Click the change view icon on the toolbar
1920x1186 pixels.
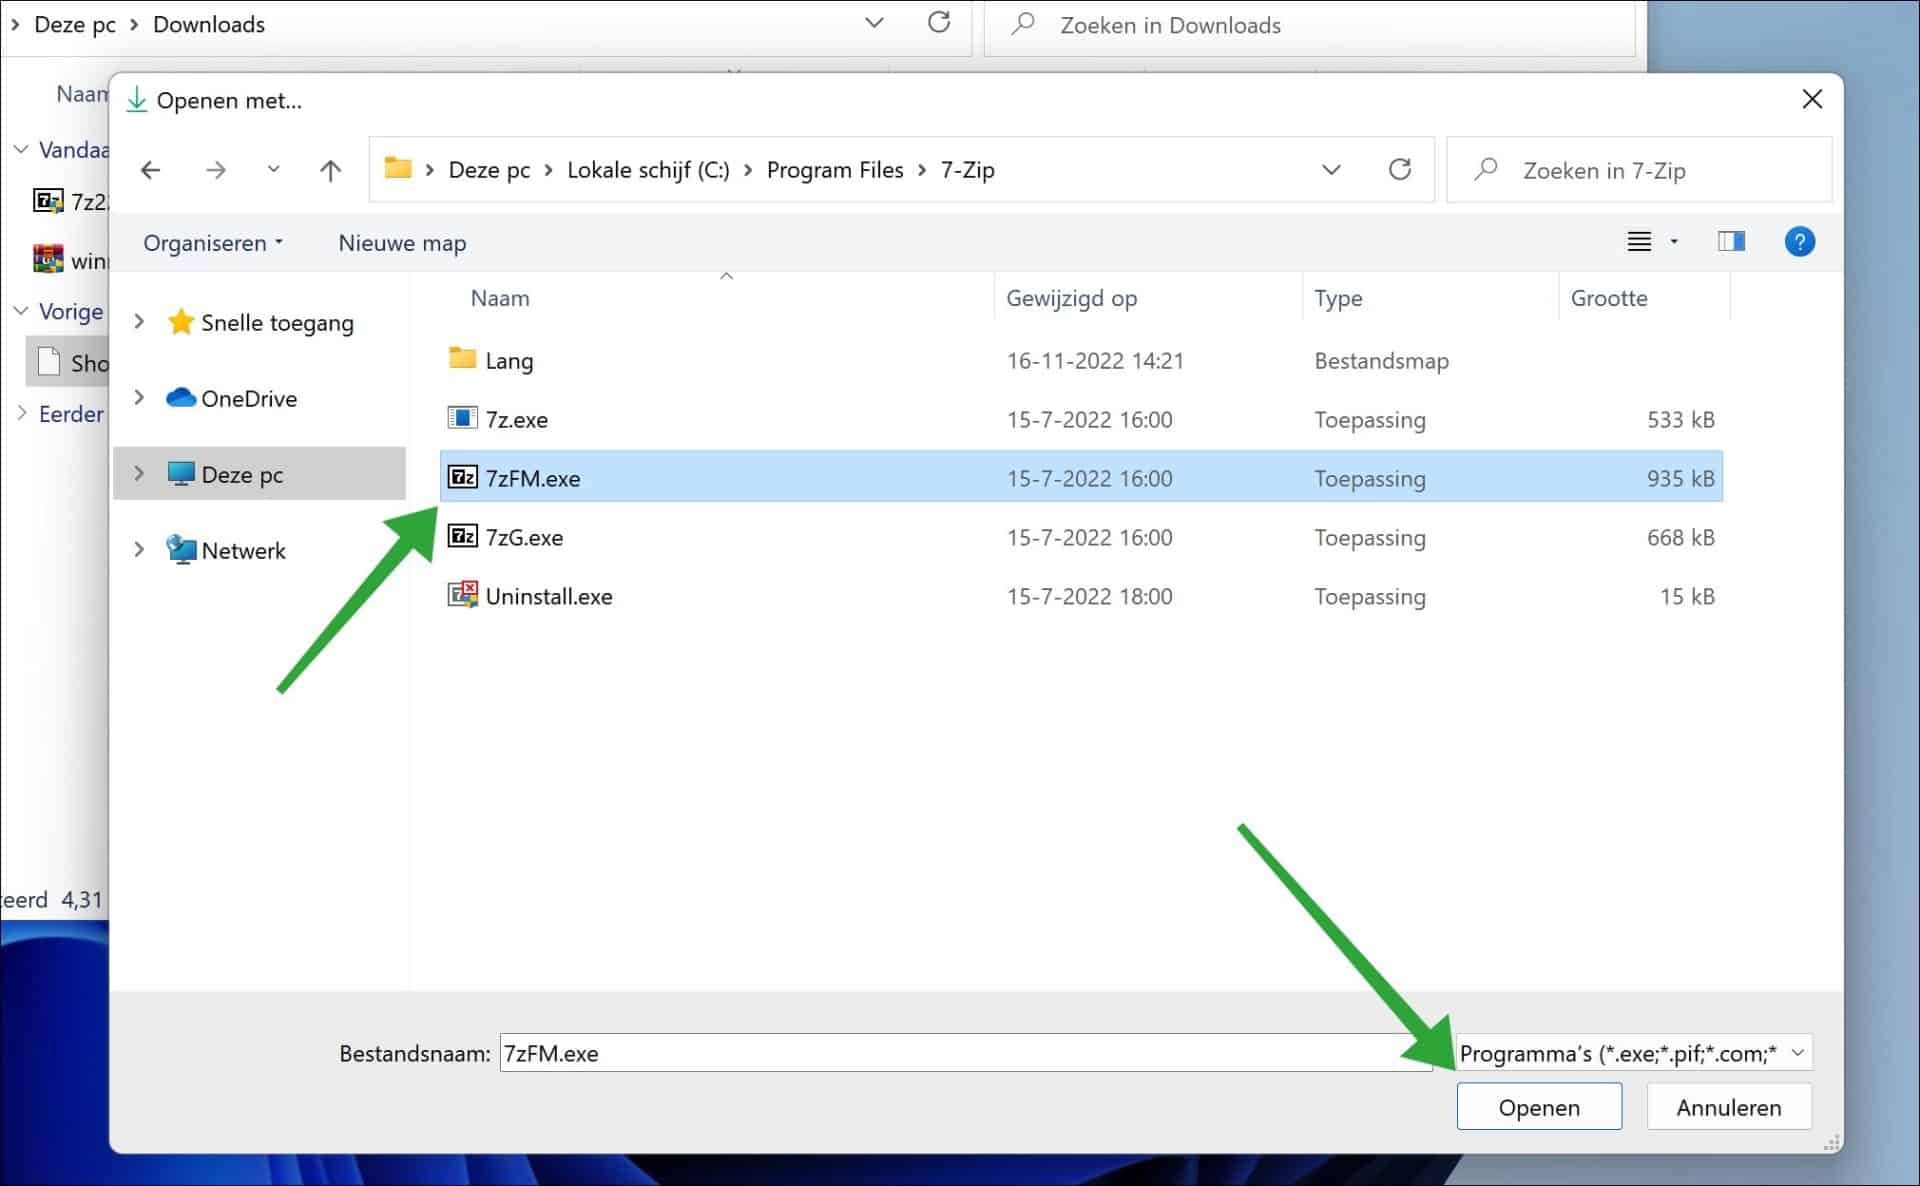1637,241
